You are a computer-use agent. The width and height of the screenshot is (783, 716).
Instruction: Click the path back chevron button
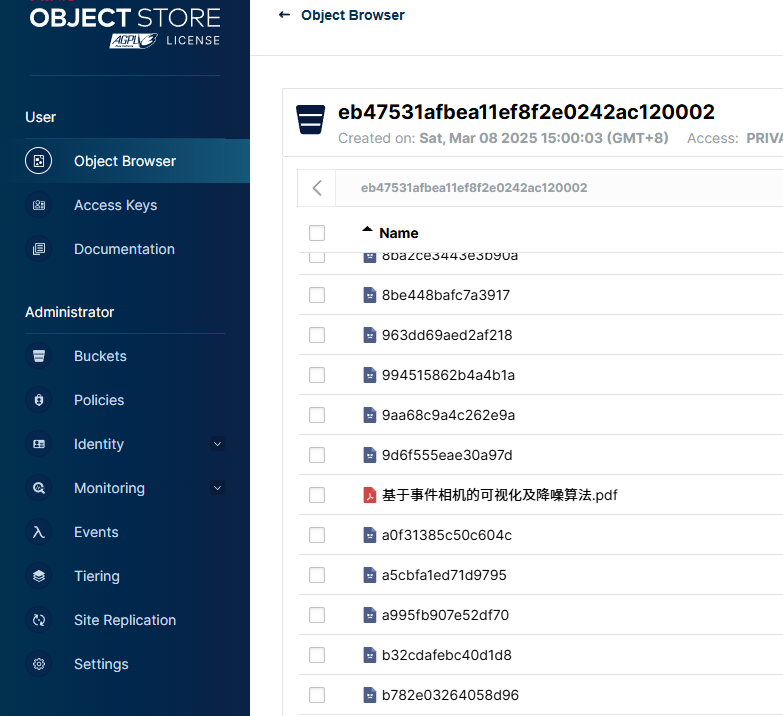[317, 188]
